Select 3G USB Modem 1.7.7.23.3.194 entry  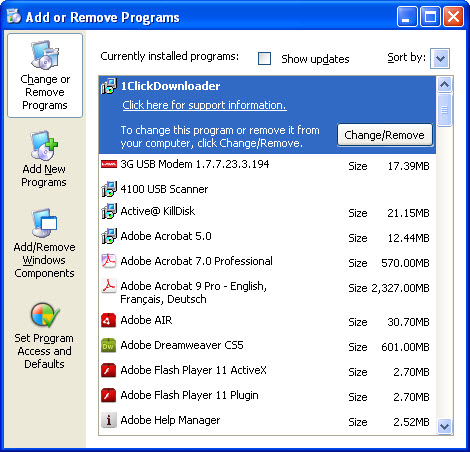click(x=267, y=165)
